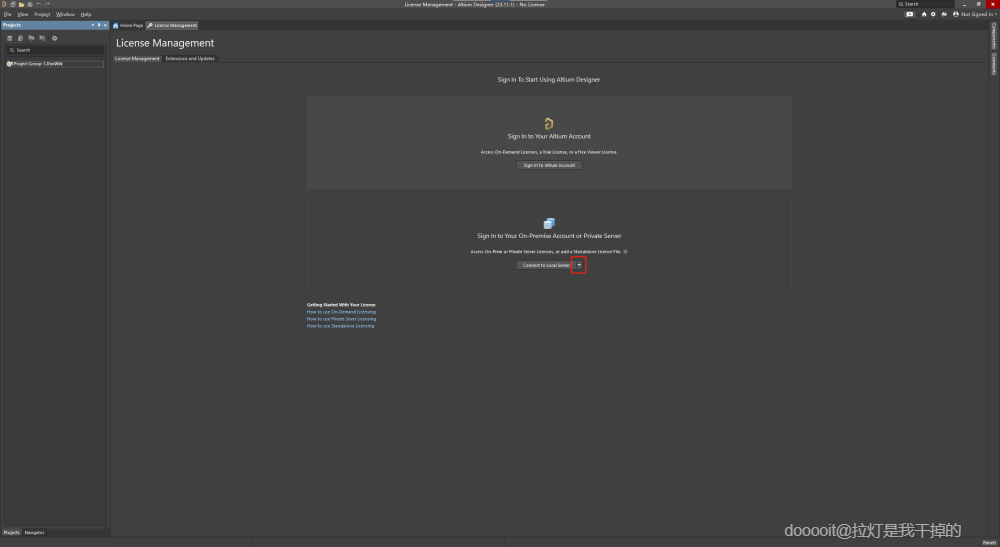The height and width of the screenshot is (547, 1000).
Task: Click the Projects panel save icon
Action: [10, 38]
